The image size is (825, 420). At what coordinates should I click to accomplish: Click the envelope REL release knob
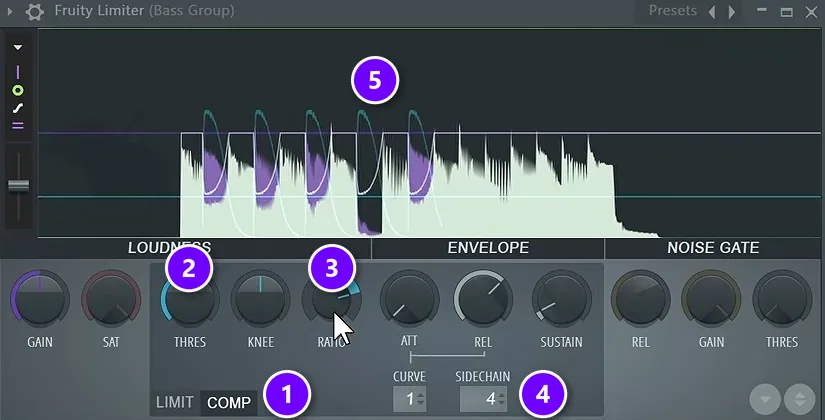(x=483, y=299)
